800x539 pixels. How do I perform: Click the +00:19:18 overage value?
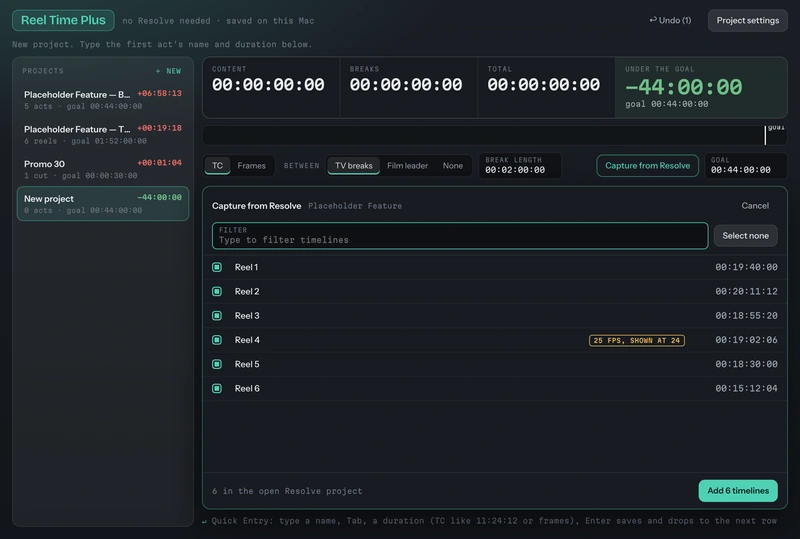point(159,128)
